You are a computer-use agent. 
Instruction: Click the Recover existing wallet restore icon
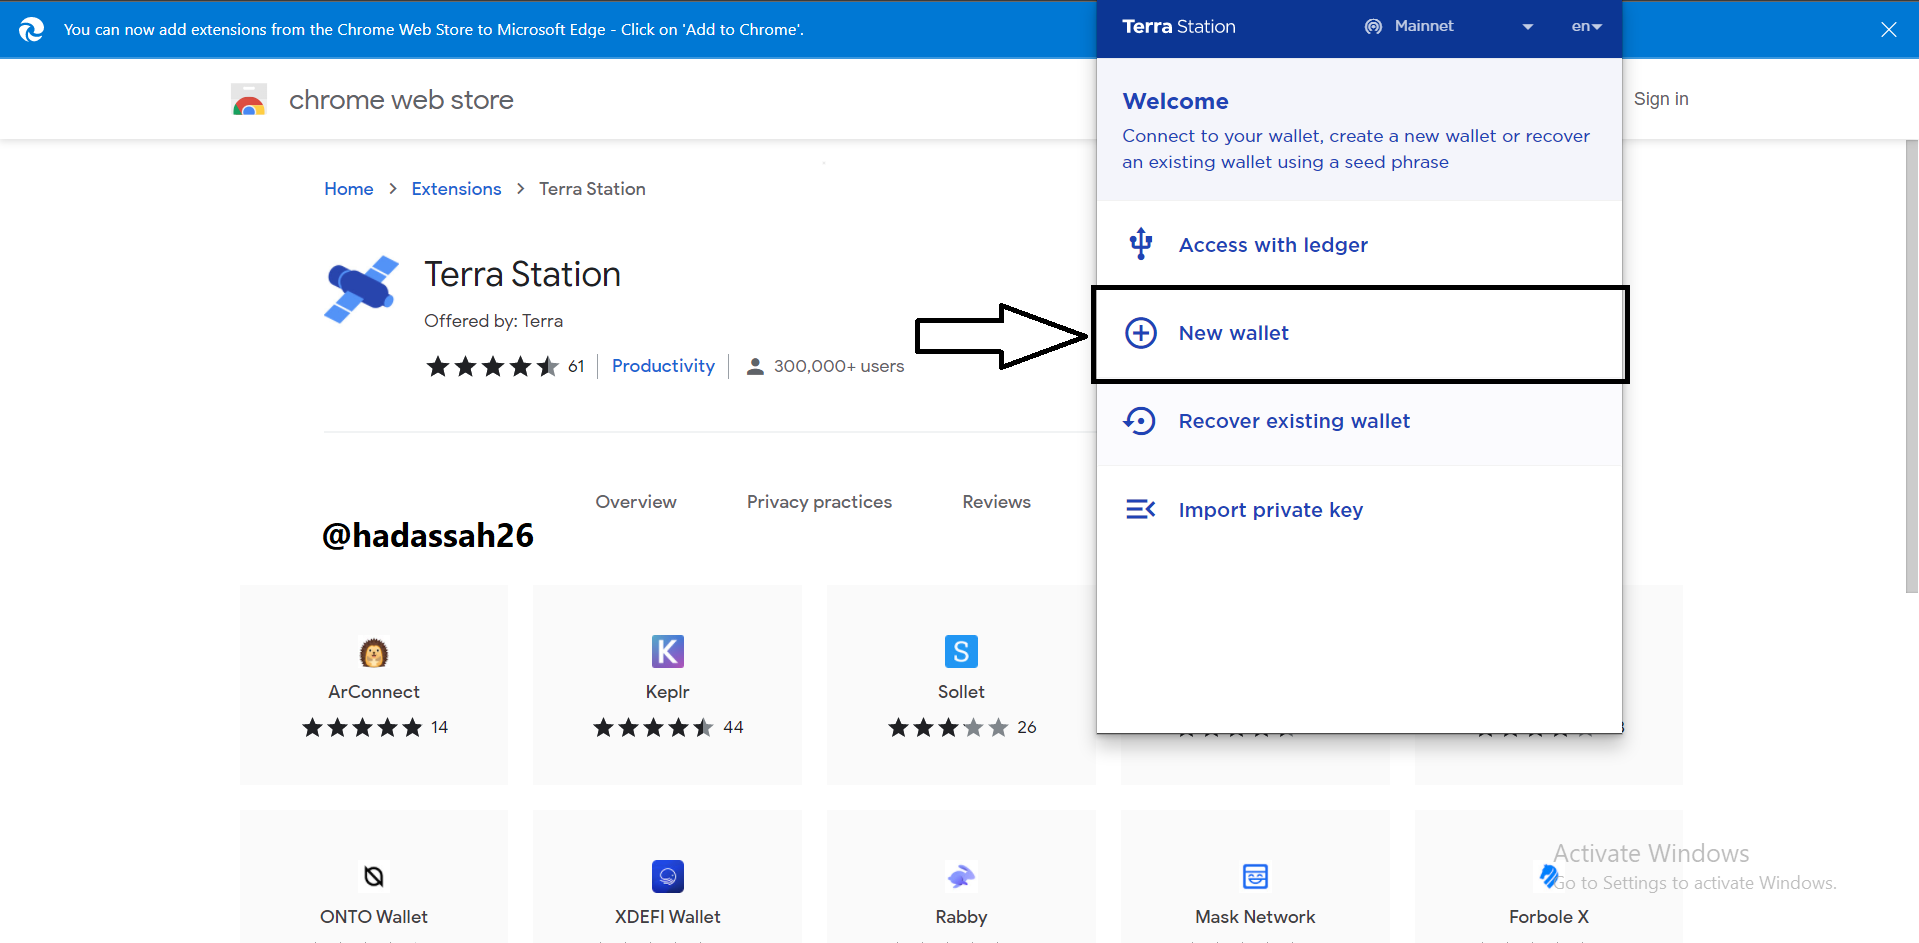tap(1140, 421)
